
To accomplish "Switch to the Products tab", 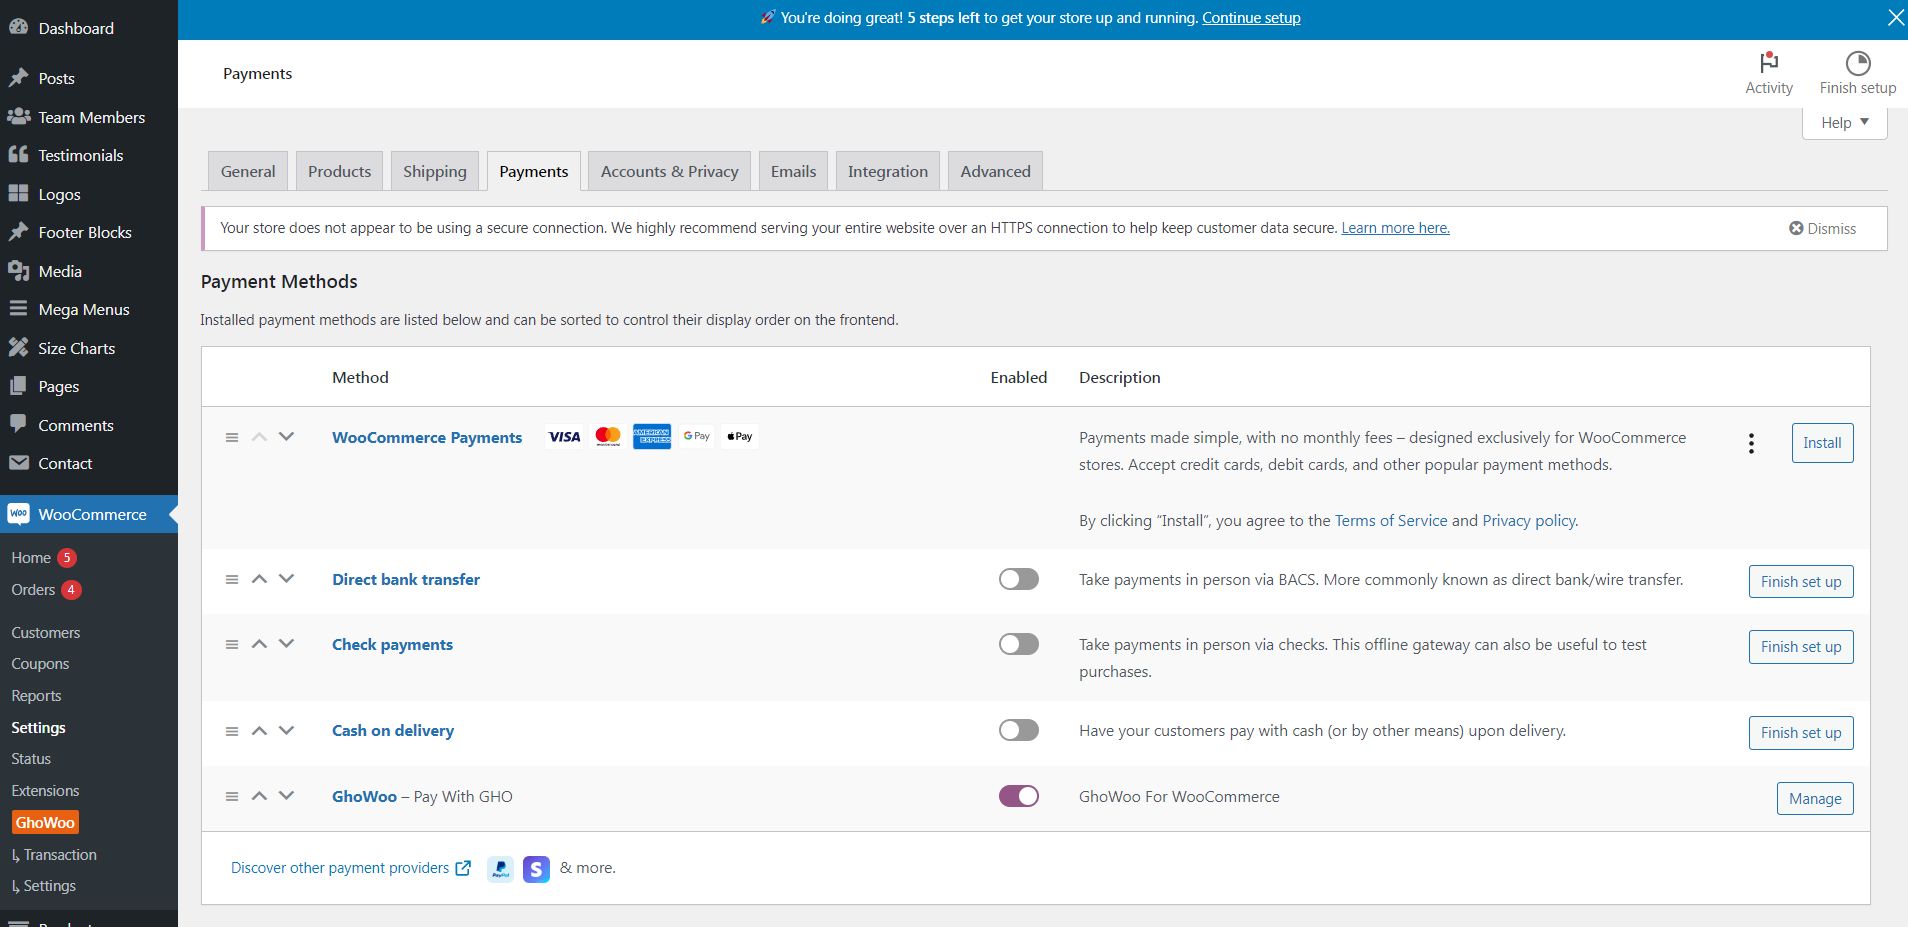I will 339,171.
